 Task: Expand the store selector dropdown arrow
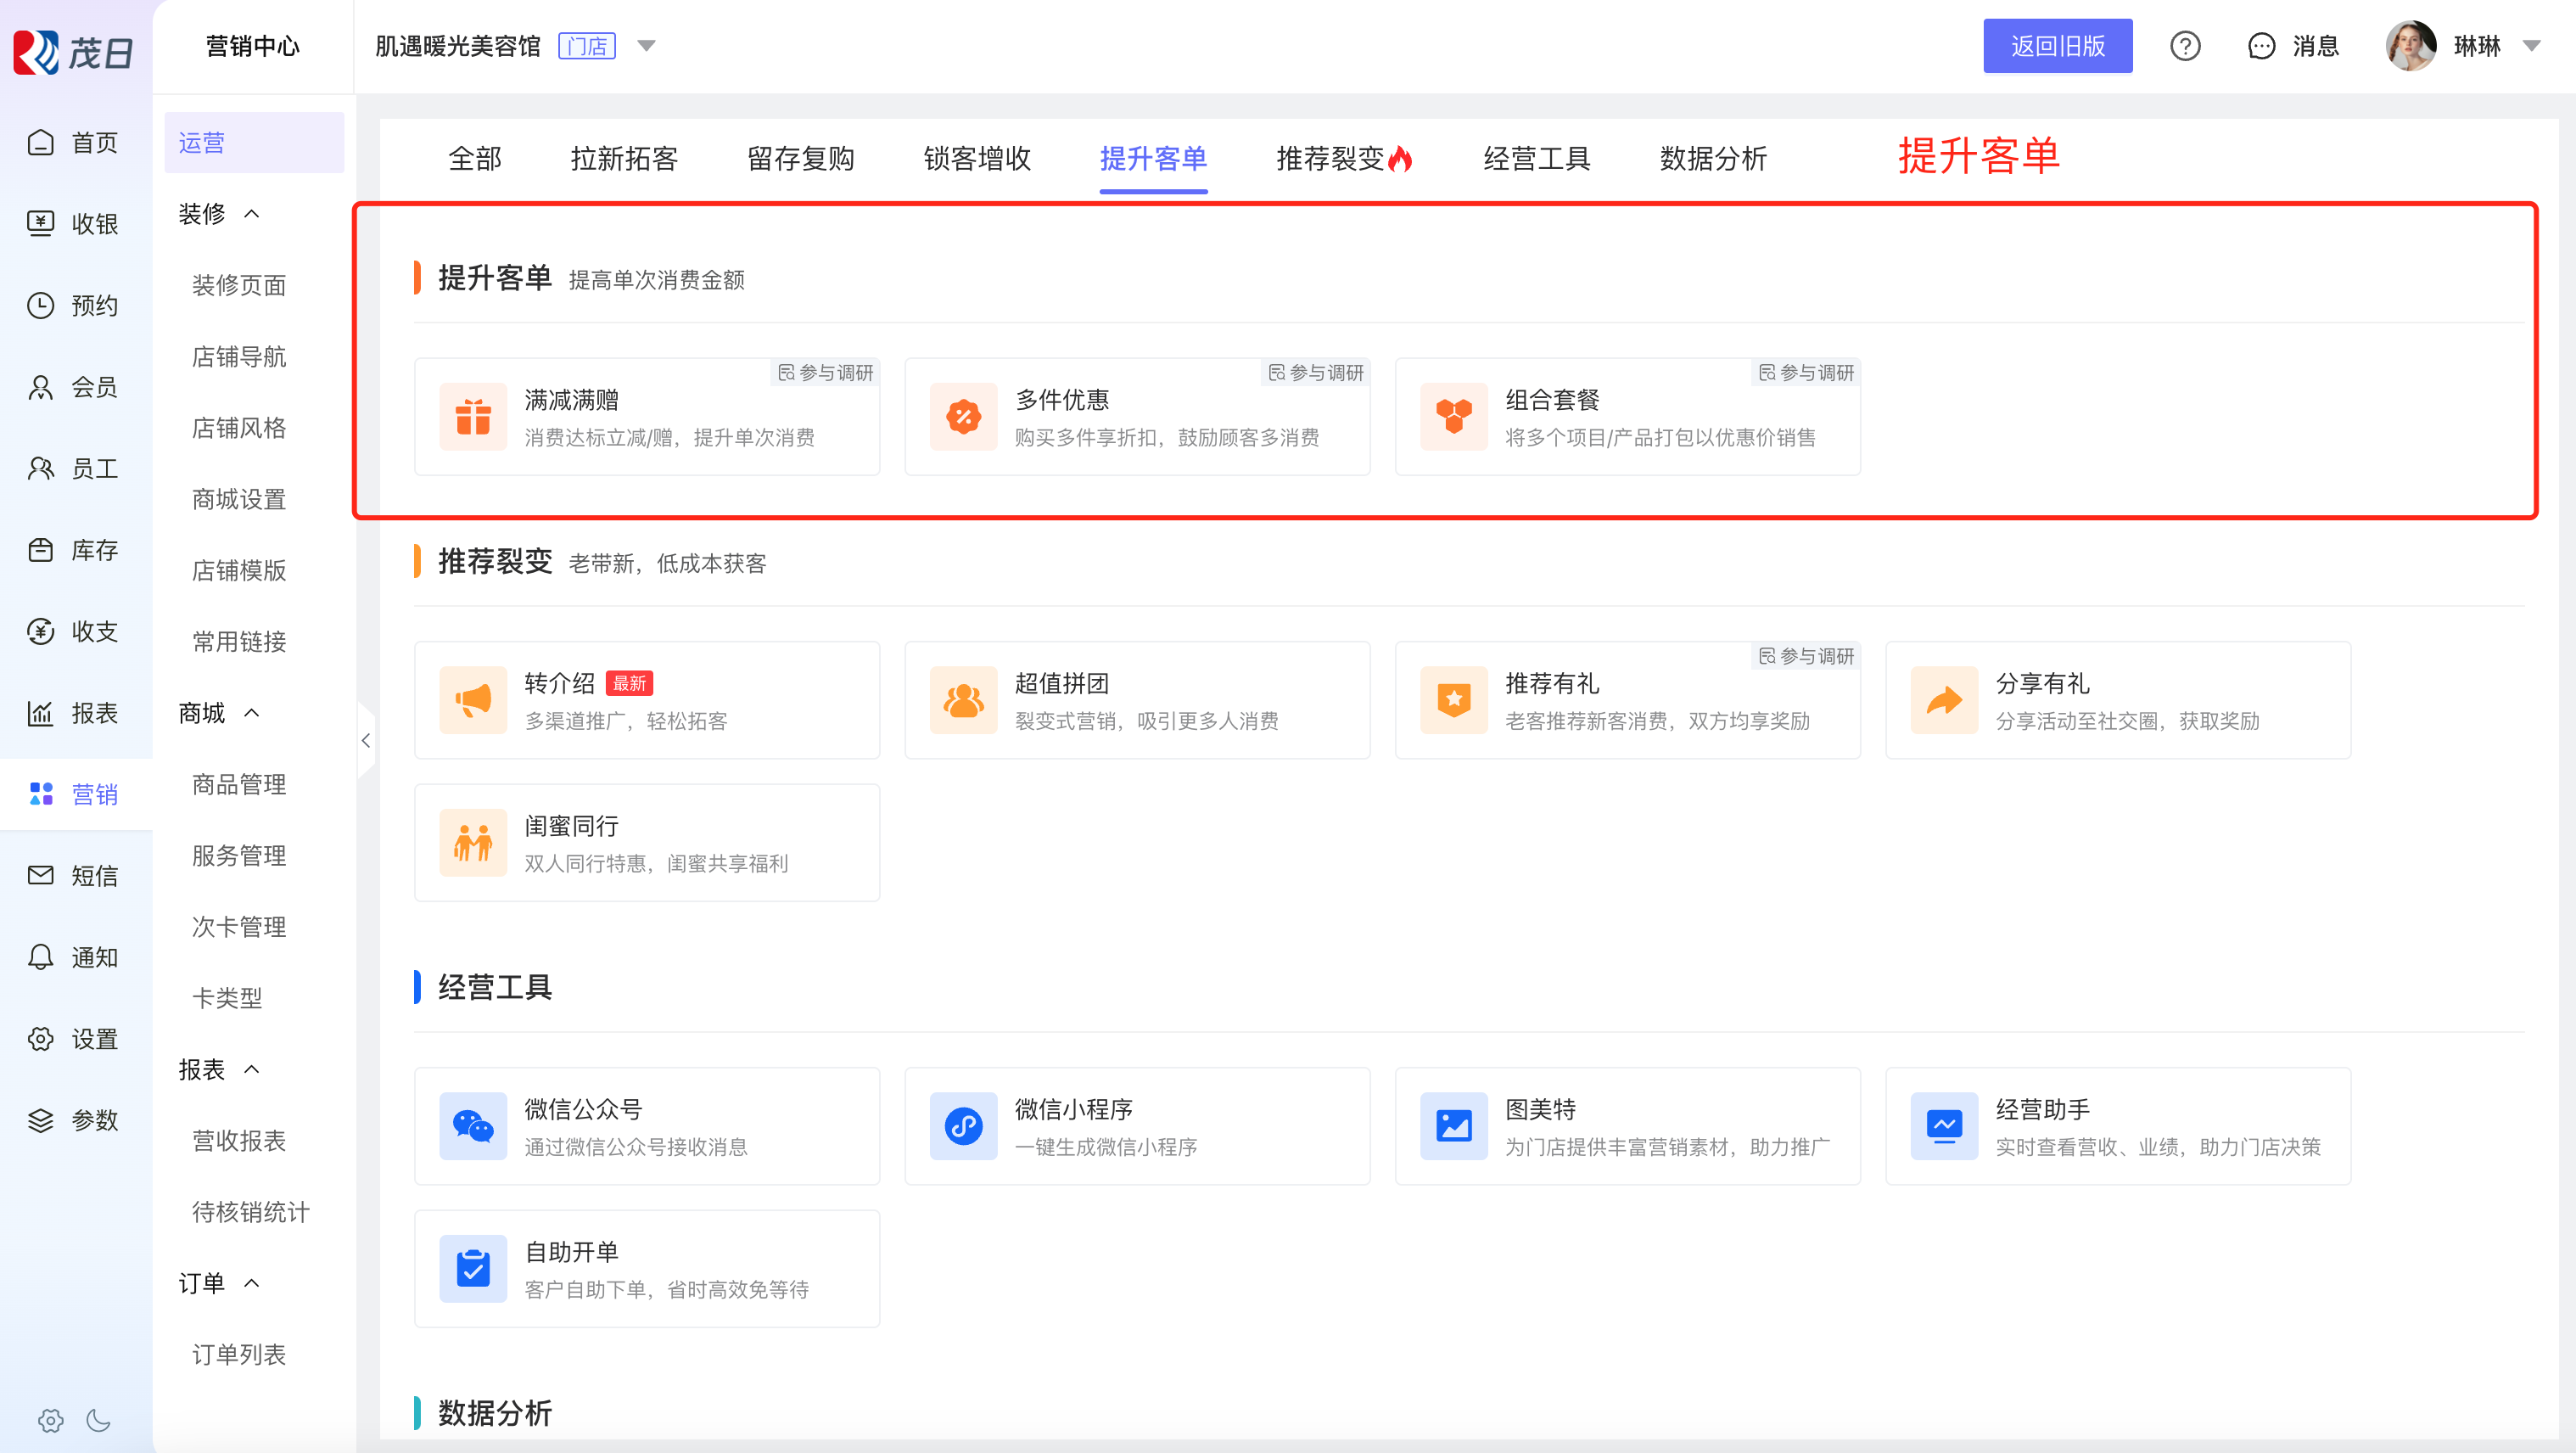(x=647, y=46)
